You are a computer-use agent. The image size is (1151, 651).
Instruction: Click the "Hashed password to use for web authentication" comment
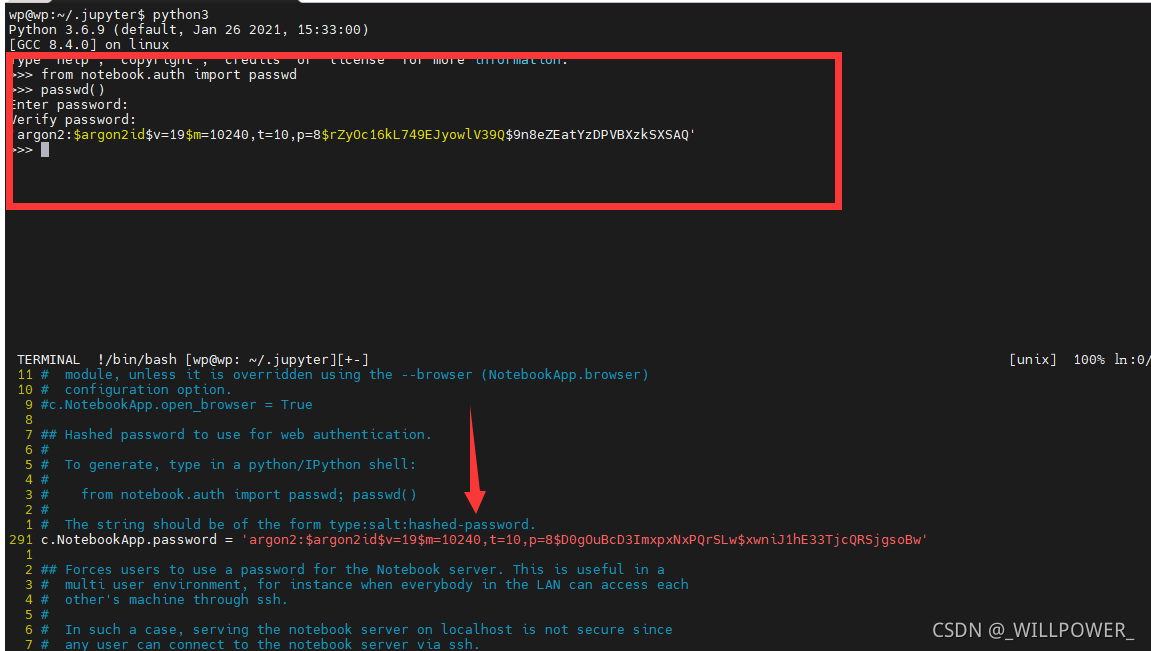[x=236, y=434]
